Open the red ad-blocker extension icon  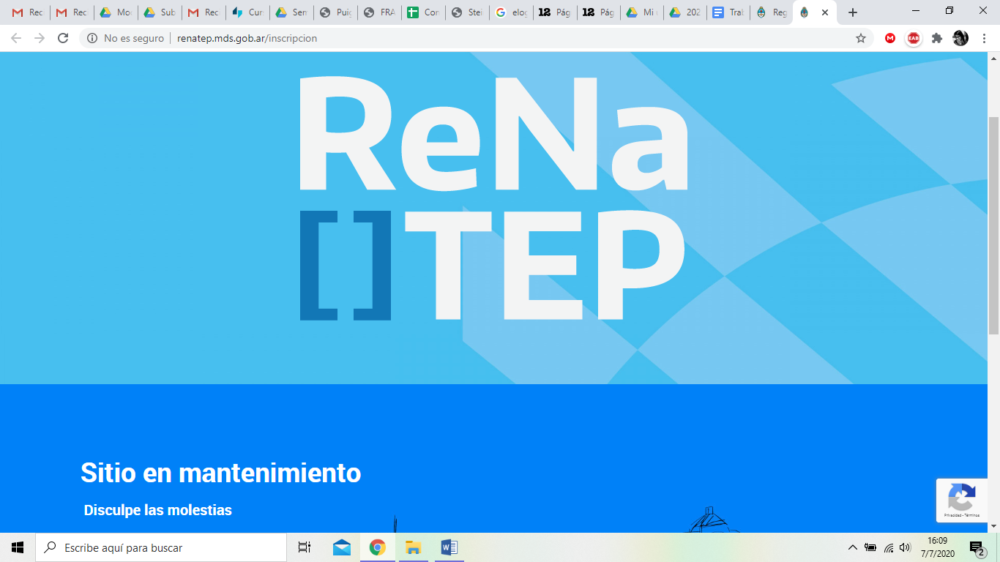[913, 38]
